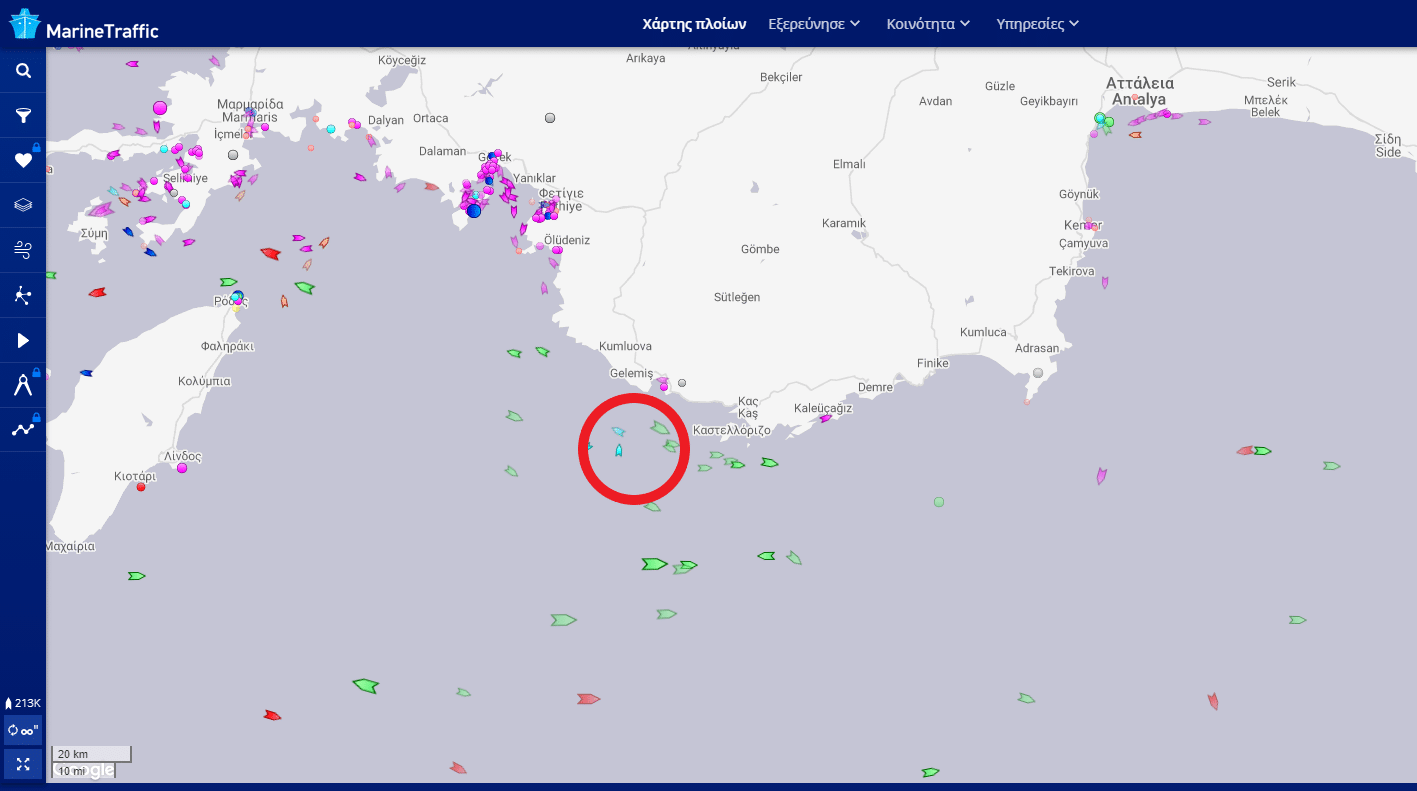Click the MarineTraffic logo

point(84,24)
